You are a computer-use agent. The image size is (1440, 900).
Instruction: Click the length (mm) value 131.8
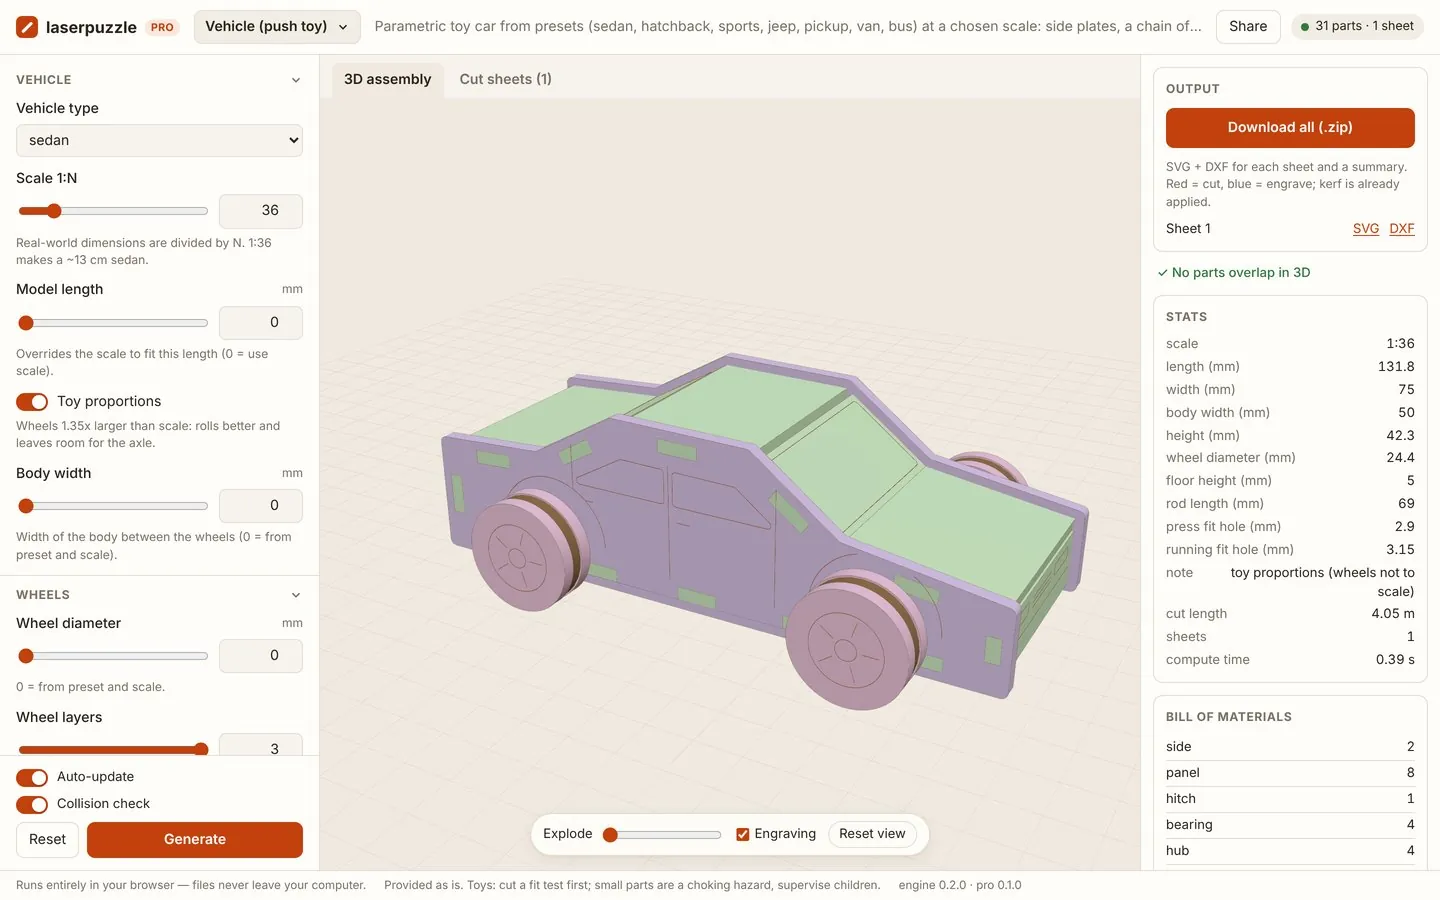point(1396,367)
